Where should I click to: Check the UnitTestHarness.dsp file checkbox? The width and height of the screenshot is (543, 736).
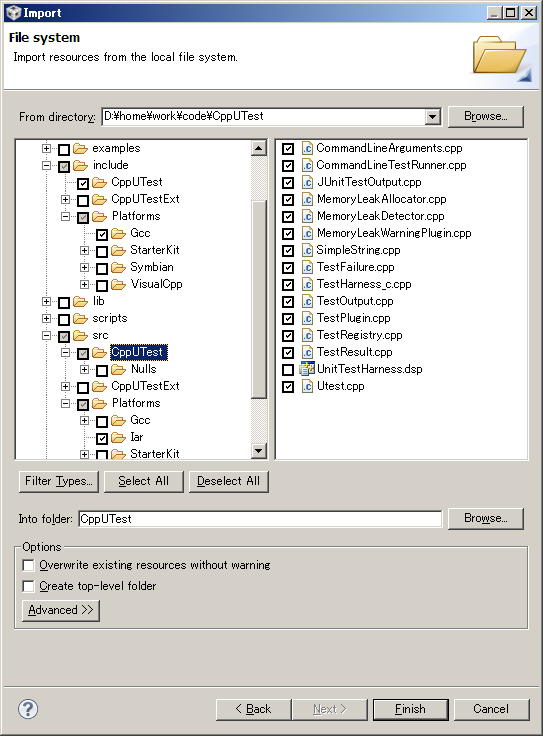coord(288,370)
